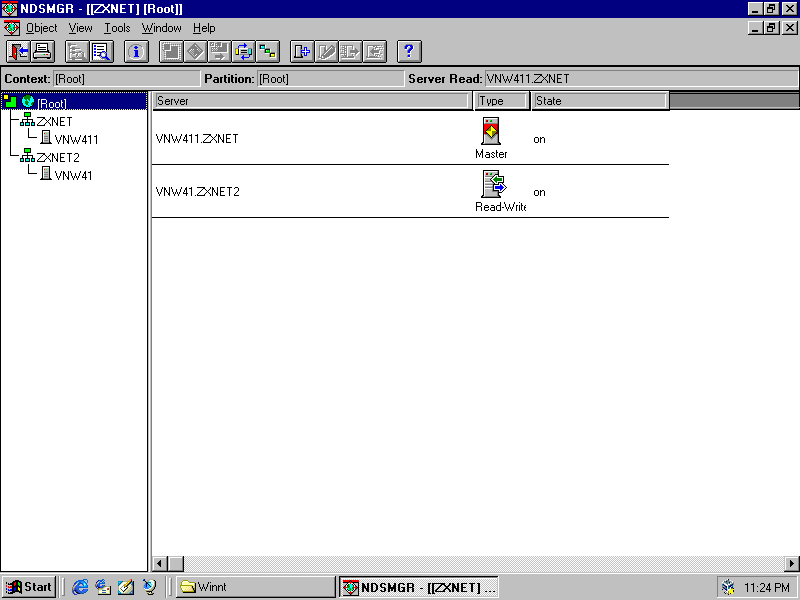
Task: Select the VNW411.ZXNET server row
Action: [x=410, y=138]
